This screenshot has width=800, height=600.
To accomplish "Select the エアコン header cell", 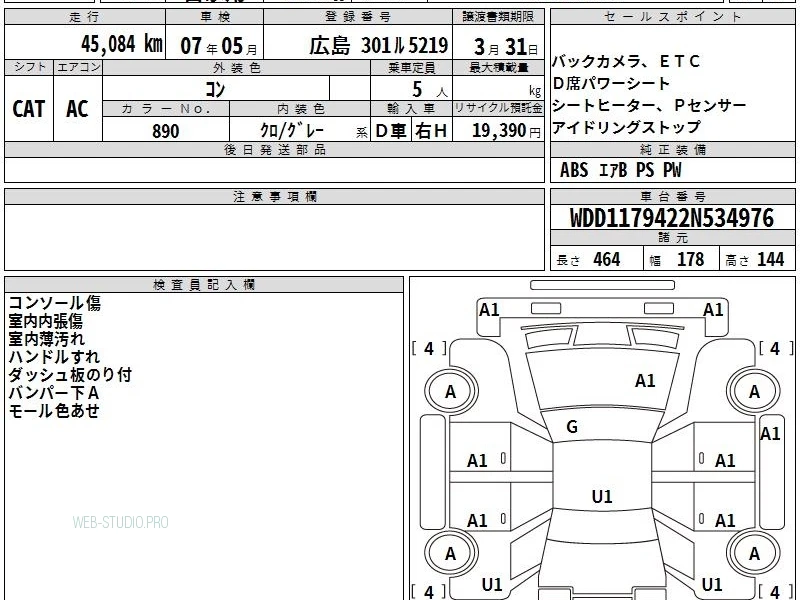I will 78,67.
